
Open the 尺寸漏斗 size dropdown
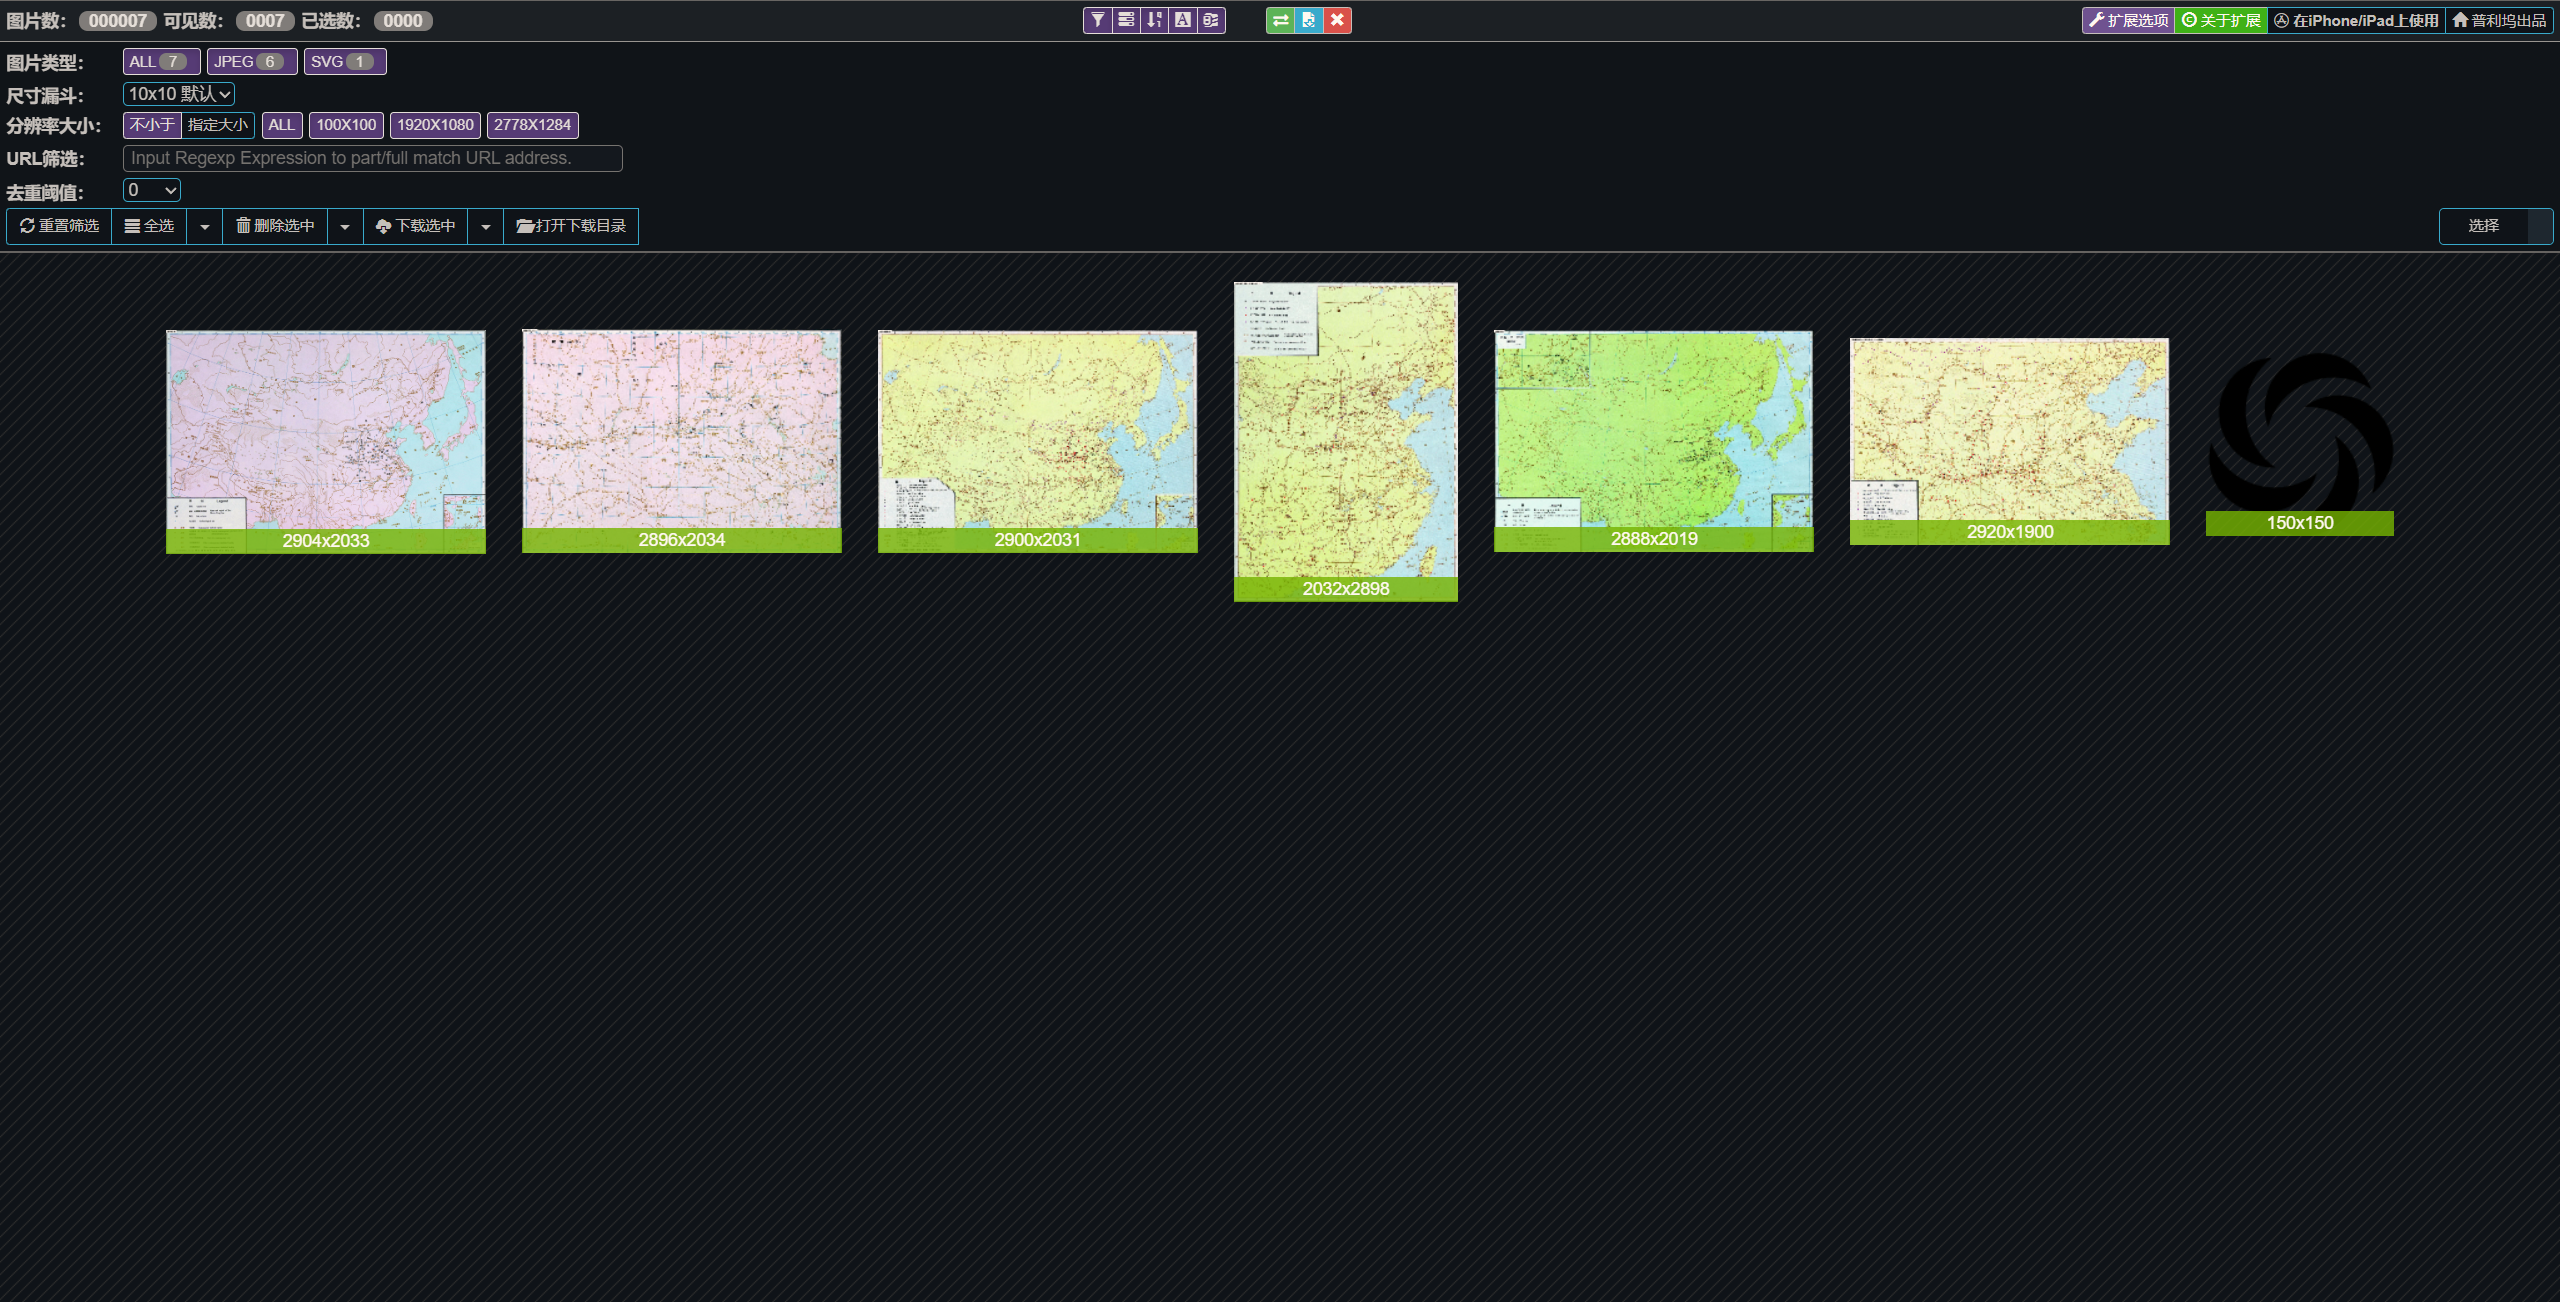[179, 94]
